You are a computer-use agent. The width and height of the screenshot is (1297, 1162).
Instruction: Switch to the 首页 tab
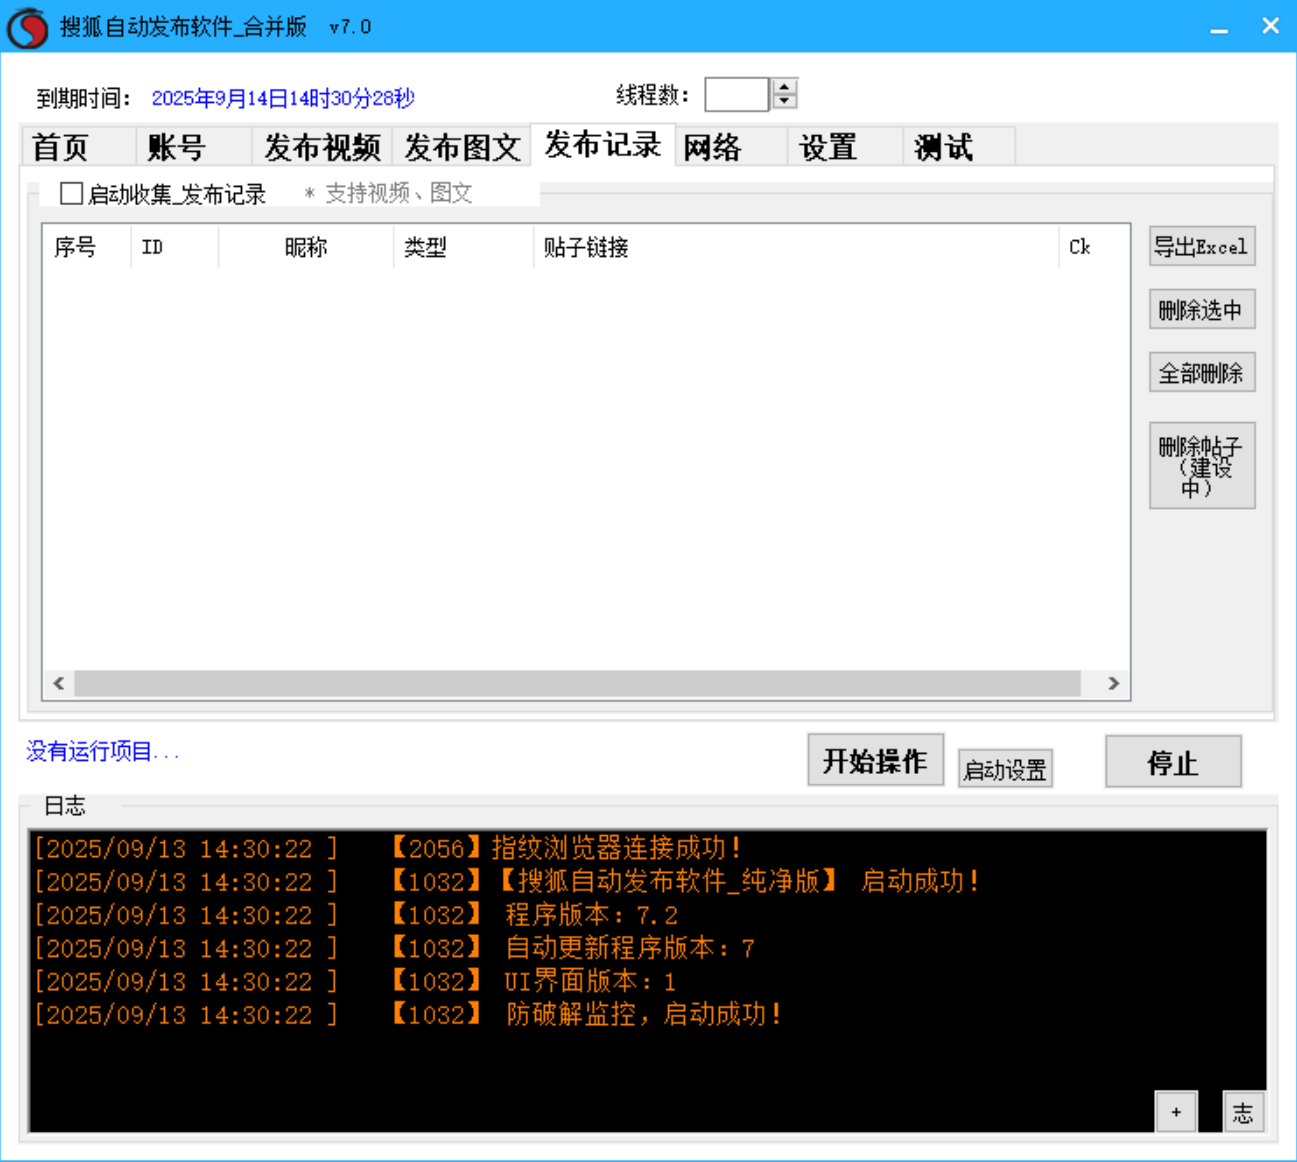click(x=61, y=147)
